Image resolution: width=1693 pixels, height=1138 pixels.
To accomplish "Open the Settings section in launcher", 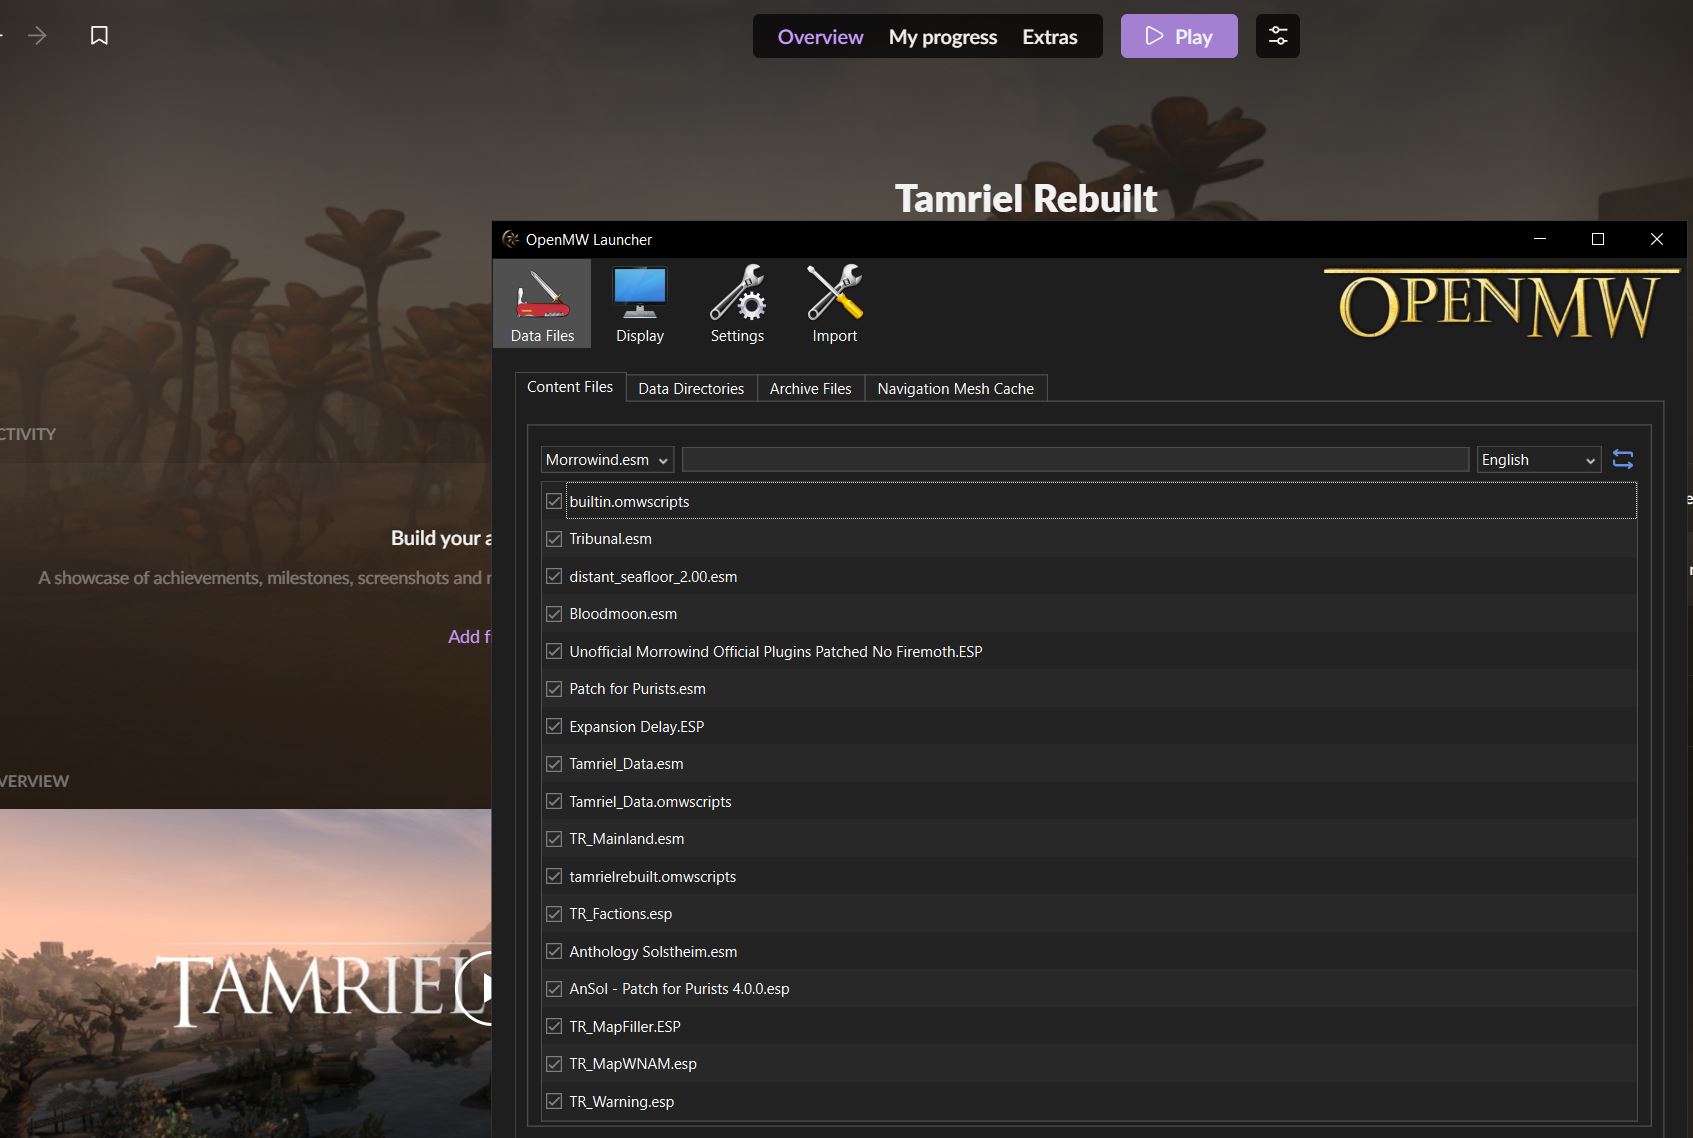I will 737,304.
